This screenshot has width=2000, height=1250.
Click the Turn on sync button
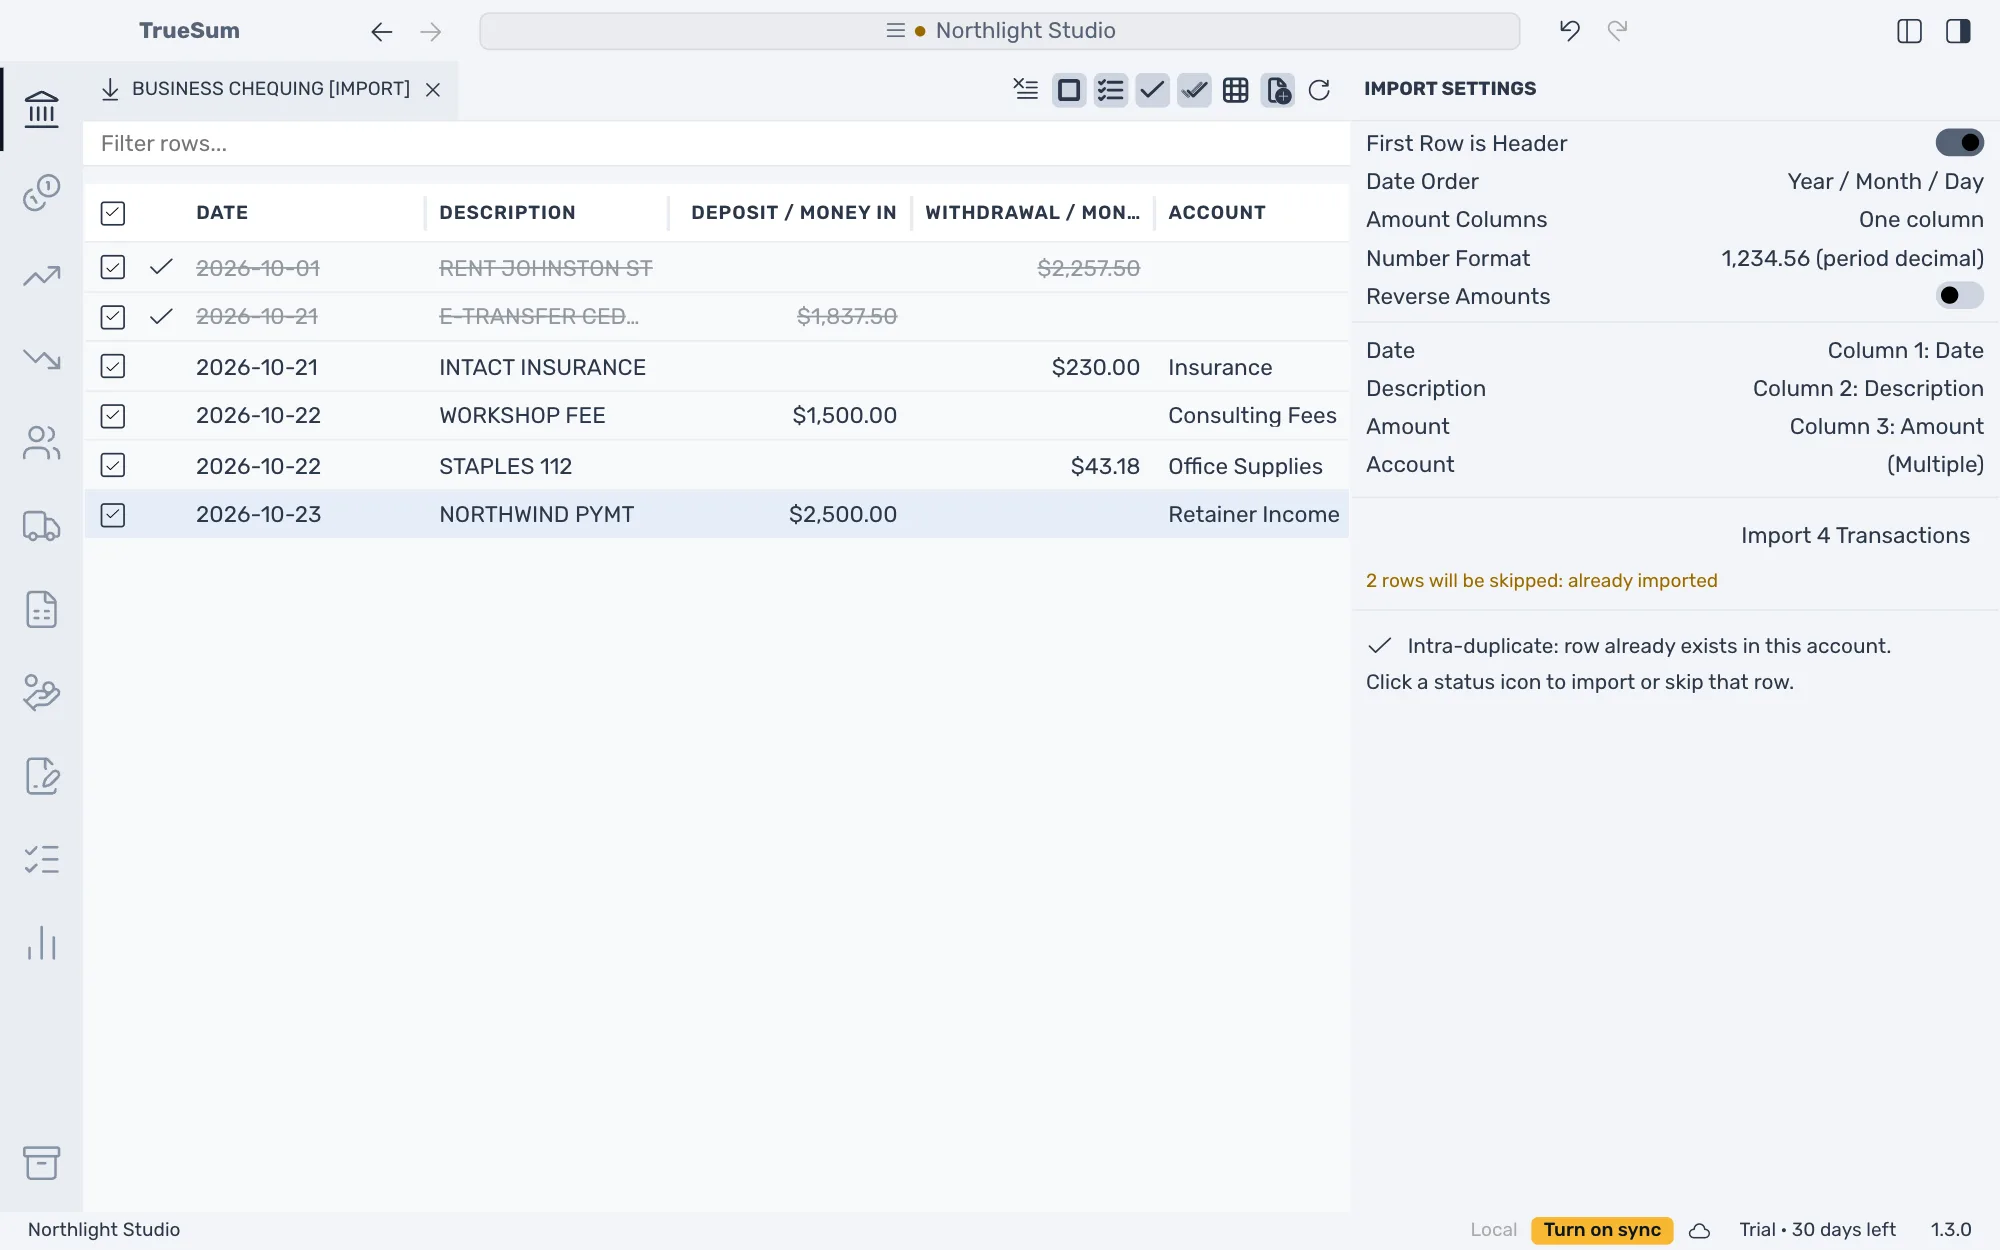click(1602, 1230)
